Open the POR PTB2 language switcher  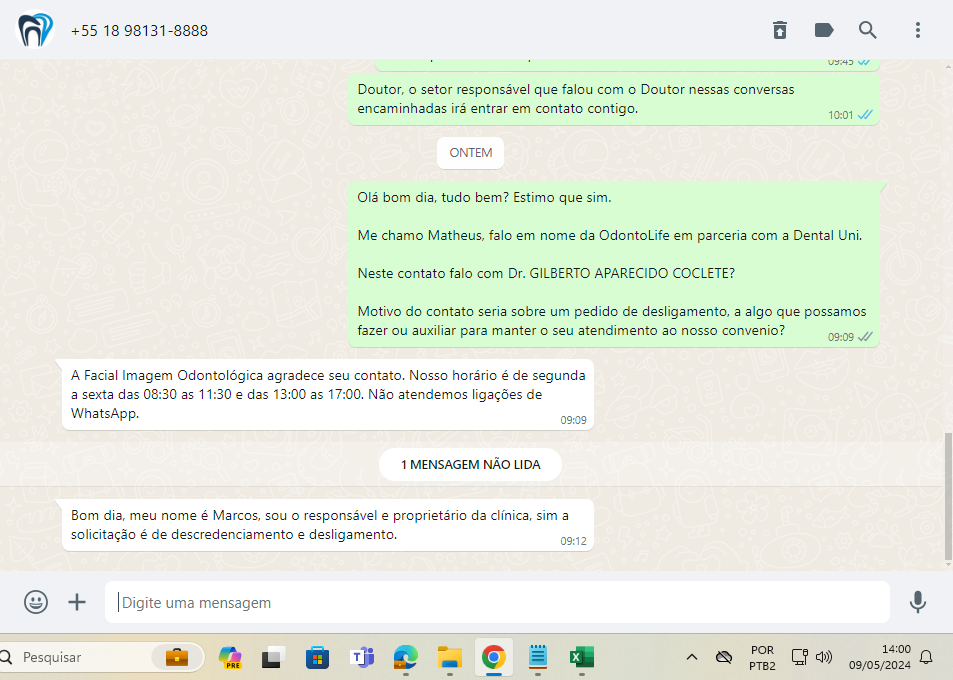[x=762, y=657]
